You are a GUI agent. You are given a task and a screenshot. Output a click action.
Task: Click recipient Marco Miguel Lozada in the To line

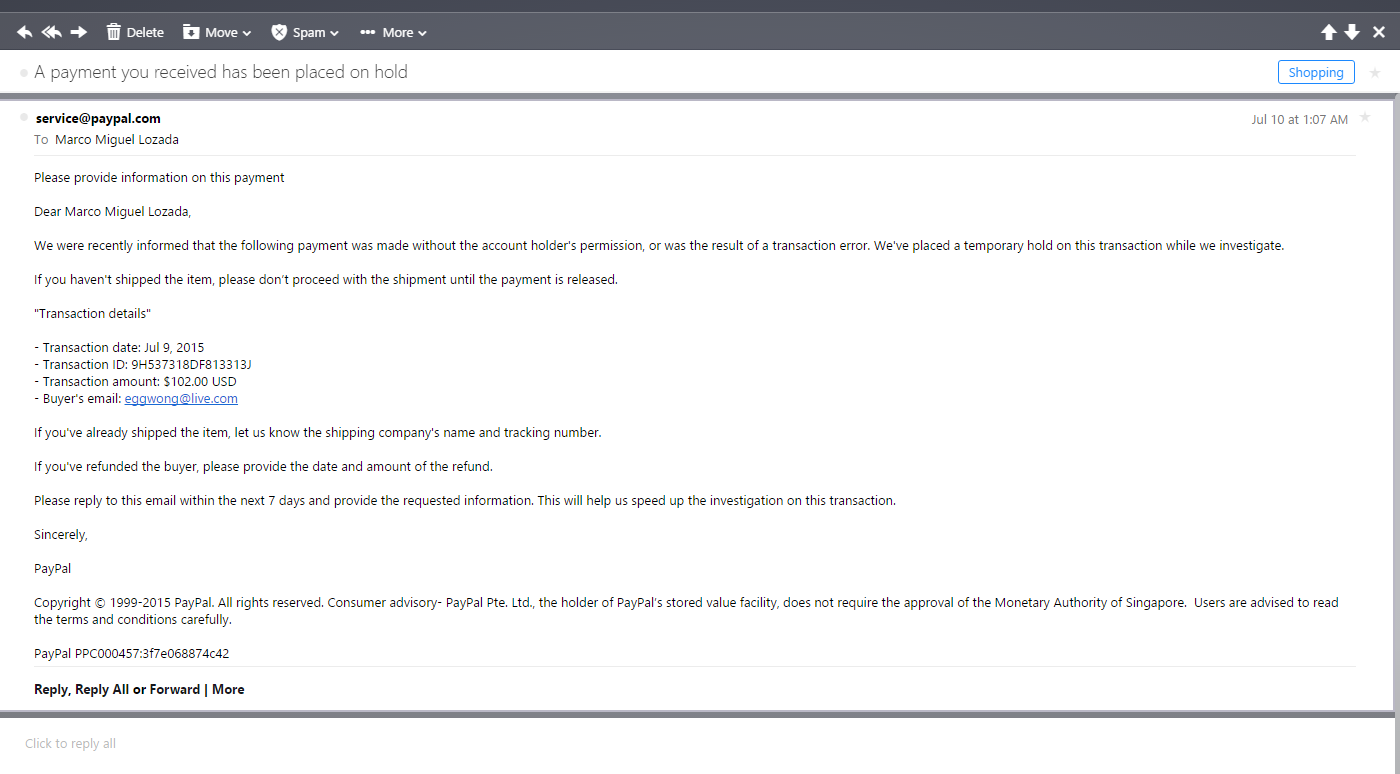click(x=117, y=140)
